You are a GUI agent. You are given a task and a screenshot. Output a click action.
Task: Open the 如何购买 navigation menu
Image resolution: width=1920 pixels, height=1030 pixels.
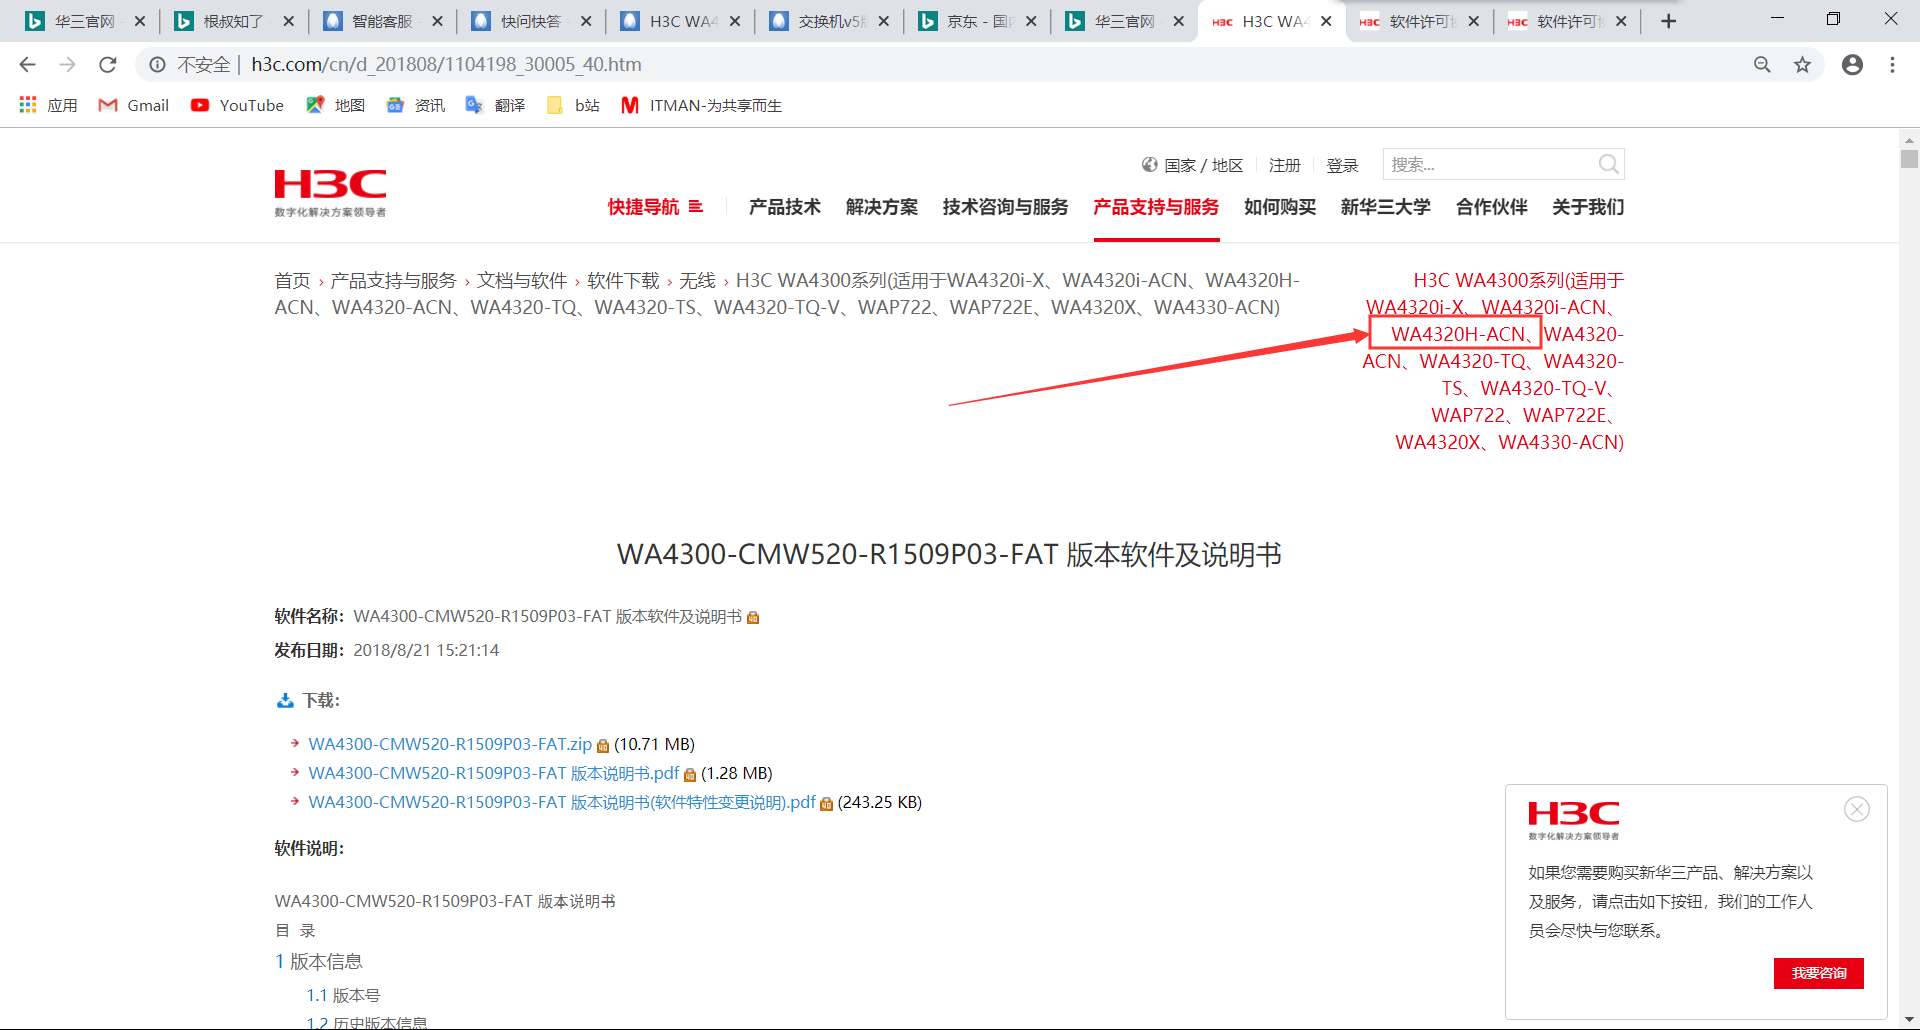coord(1280,207)
